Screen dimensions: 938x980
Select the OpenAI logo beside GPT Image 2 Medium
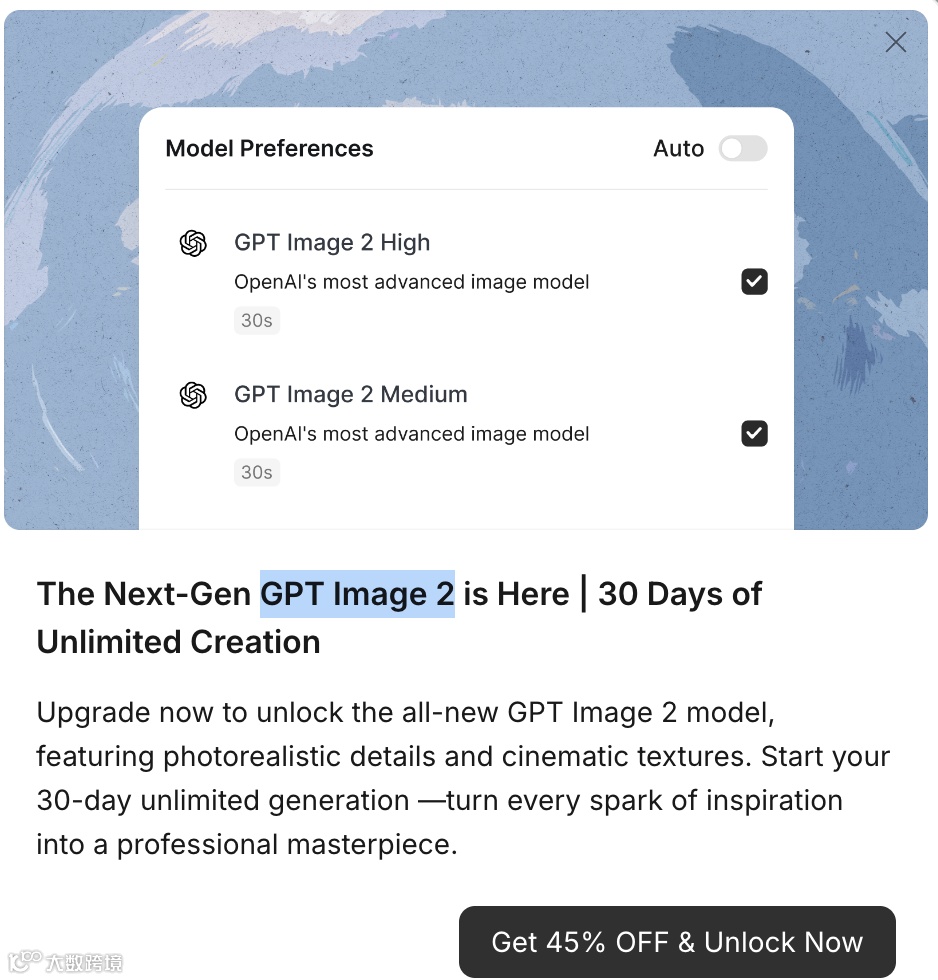pyautogui.click(x=192, y=394)
